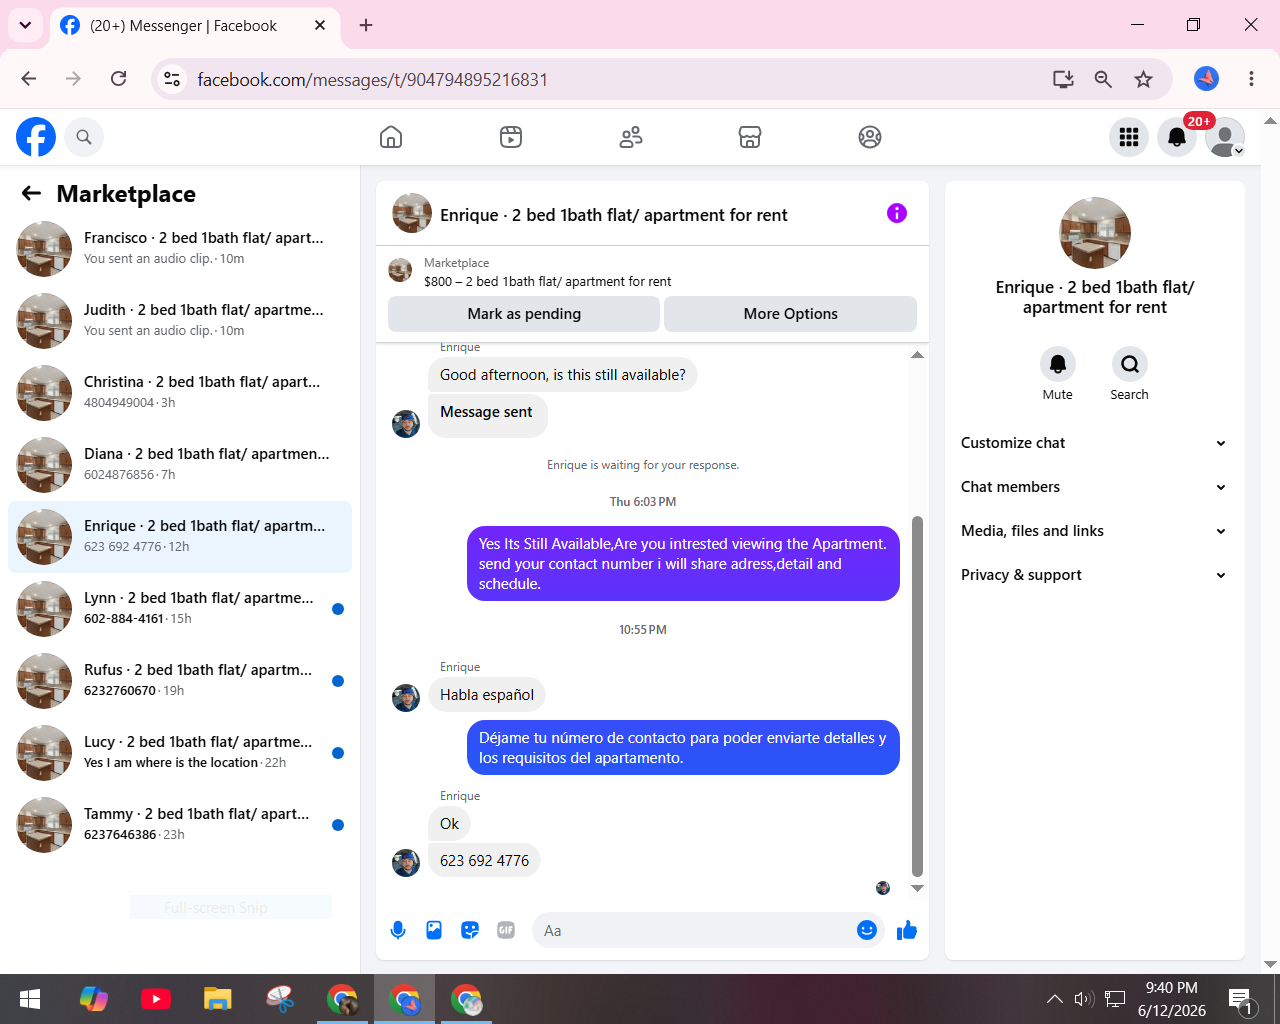Click the Mark as pending button
The image size is (1280, 1024).
click(524, 314)
